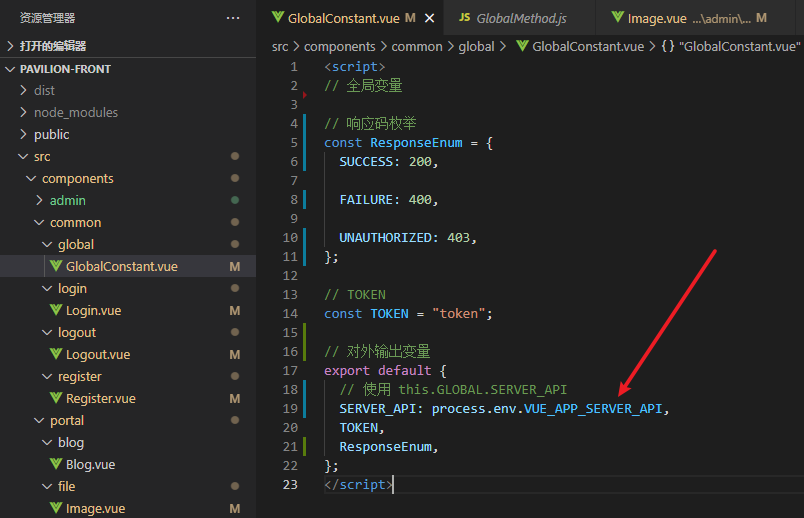Open Login.vue in the file tree
Viewport: 804px width, 518px height.
tap(128, 310)
